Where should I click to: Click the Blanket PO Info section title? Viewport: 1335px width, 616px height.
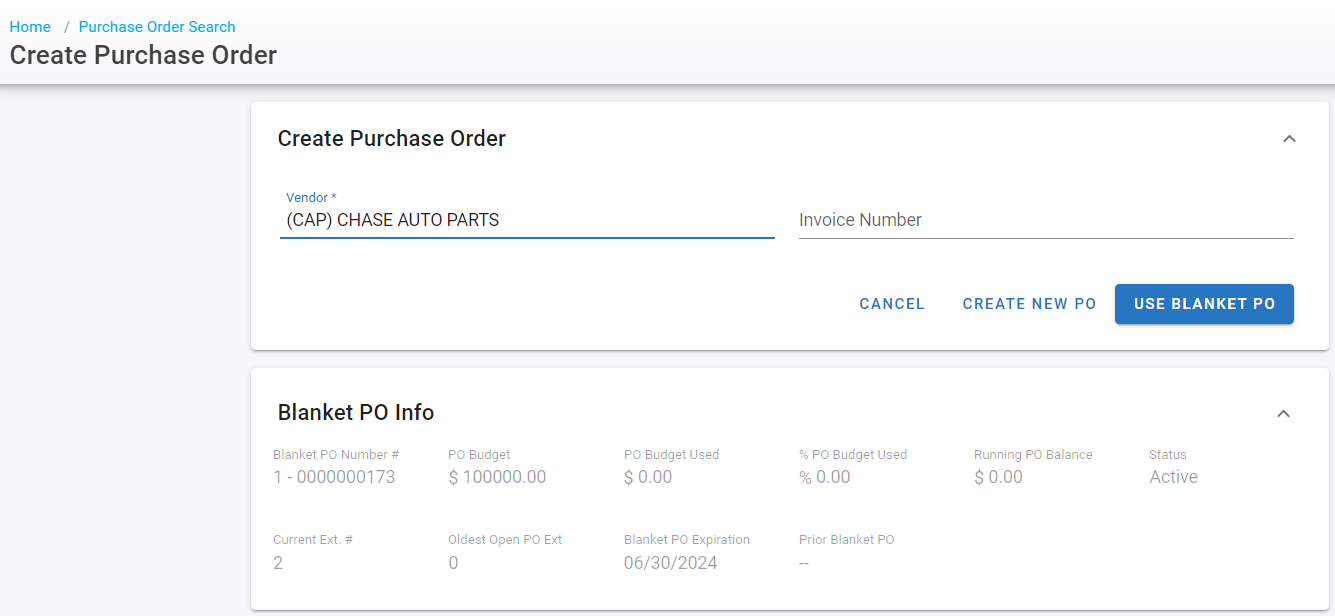355,413
